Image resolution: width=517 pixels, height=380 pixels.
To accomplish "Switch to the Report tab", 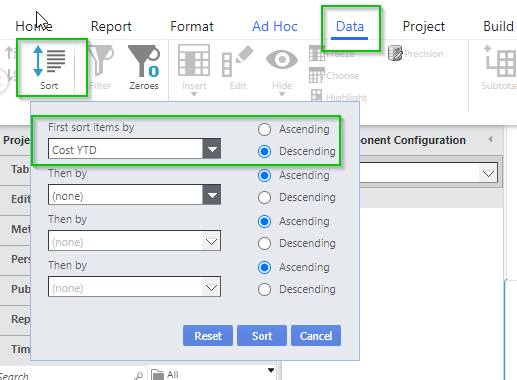I will click(x=111, y=26).
